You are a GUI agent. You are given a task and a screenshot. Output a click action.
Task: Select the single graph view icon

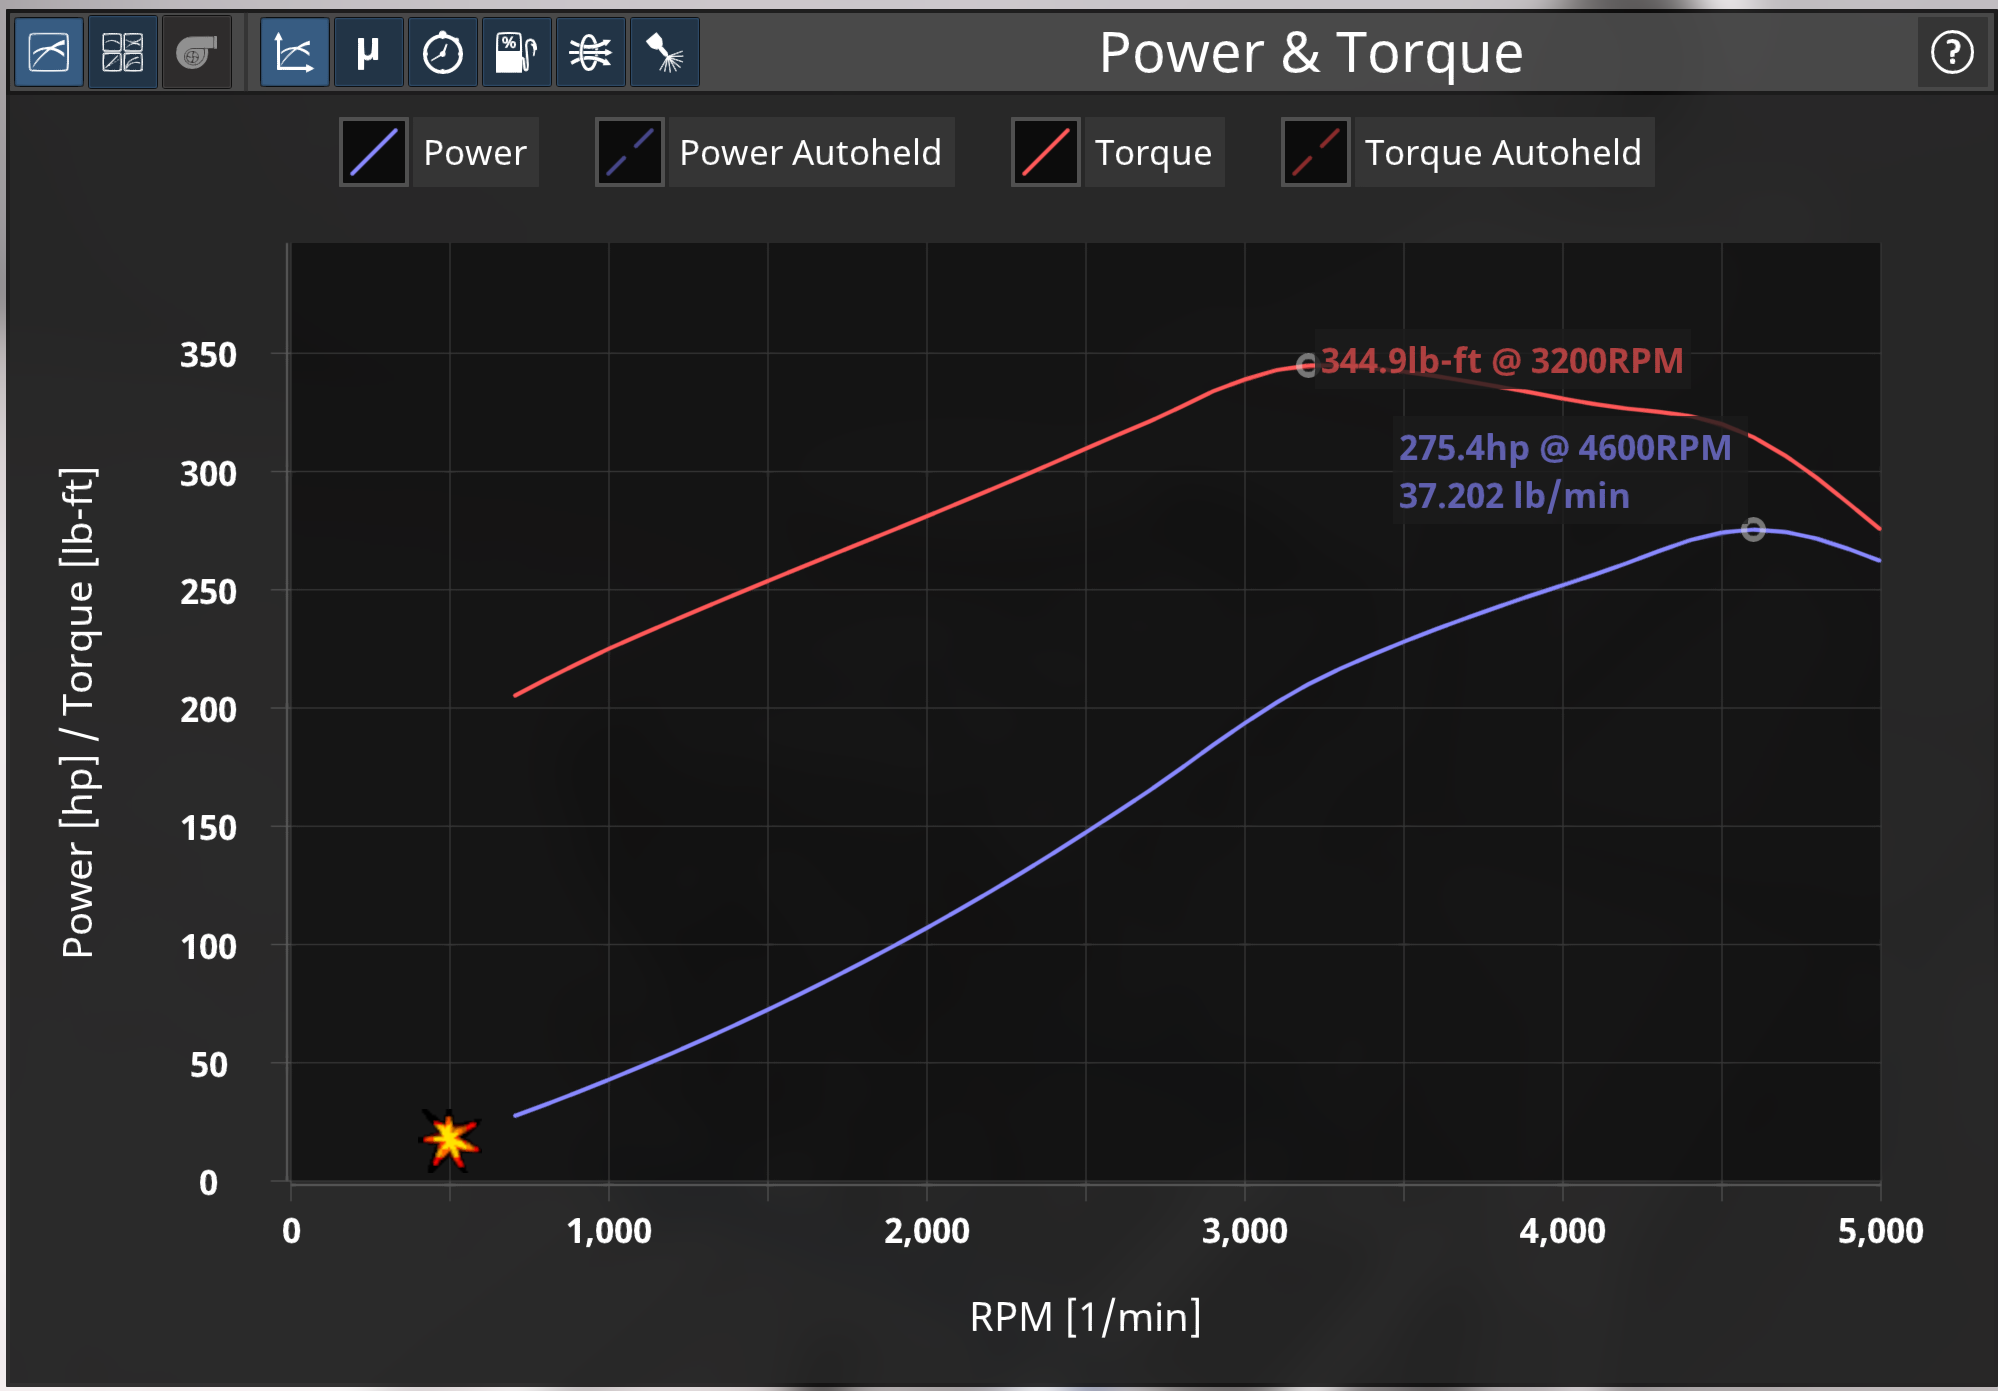click(48, 52)
